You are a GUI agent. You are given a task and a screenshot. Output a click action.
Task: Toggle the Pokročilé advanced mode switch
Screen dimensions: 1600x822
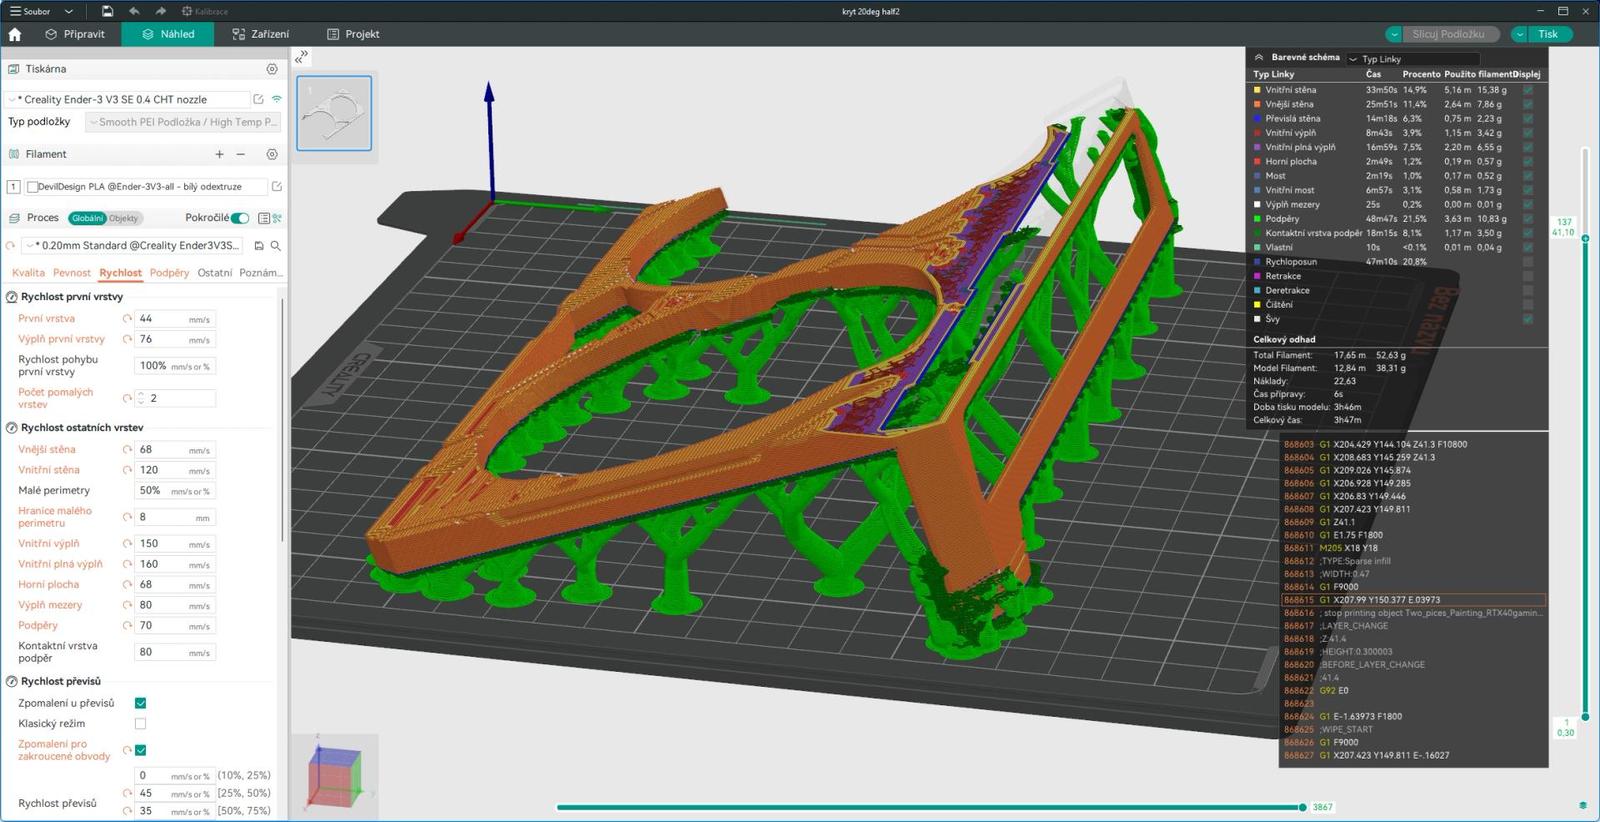240,218
